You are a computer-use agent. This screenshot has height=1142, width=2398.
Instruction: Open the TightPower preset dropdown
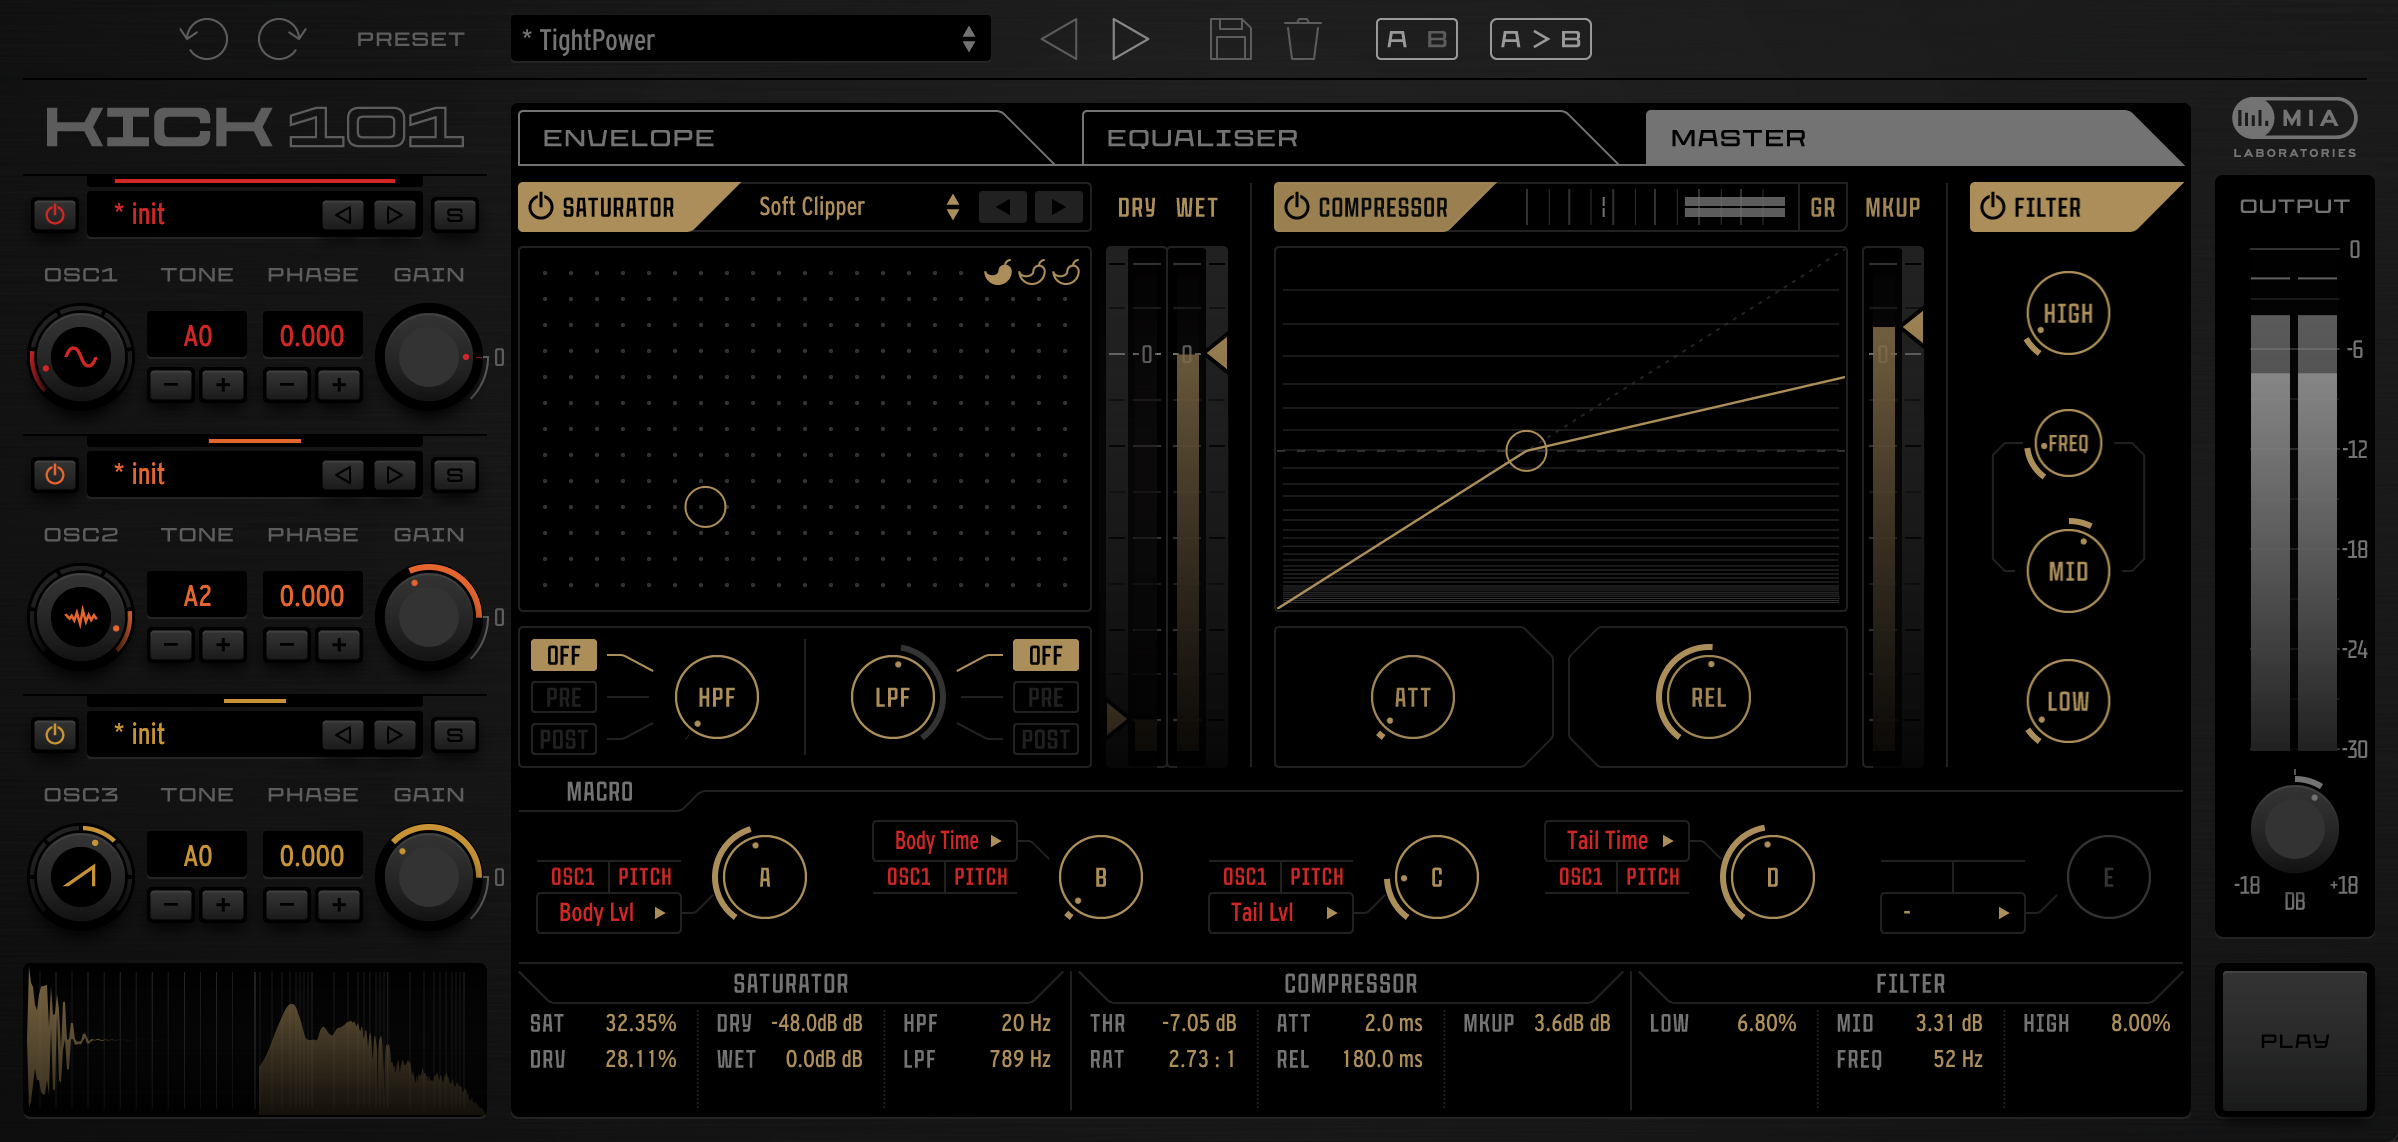click(750, 39)
